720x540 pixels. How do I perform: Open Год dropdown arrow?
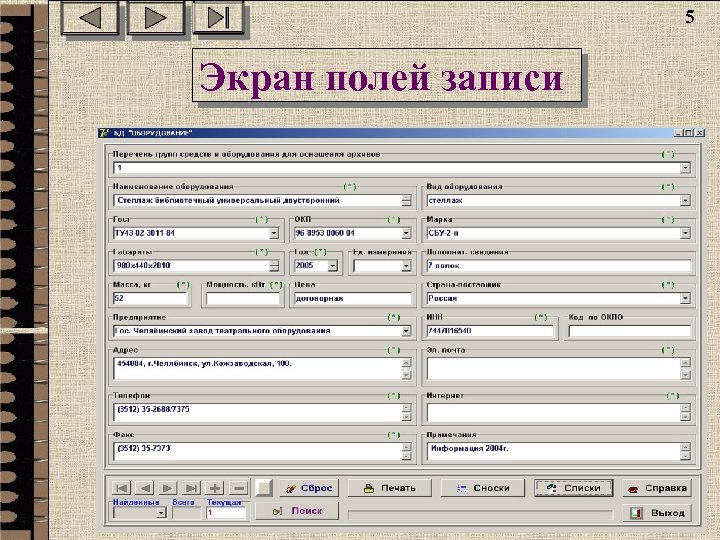coord(332,266)
